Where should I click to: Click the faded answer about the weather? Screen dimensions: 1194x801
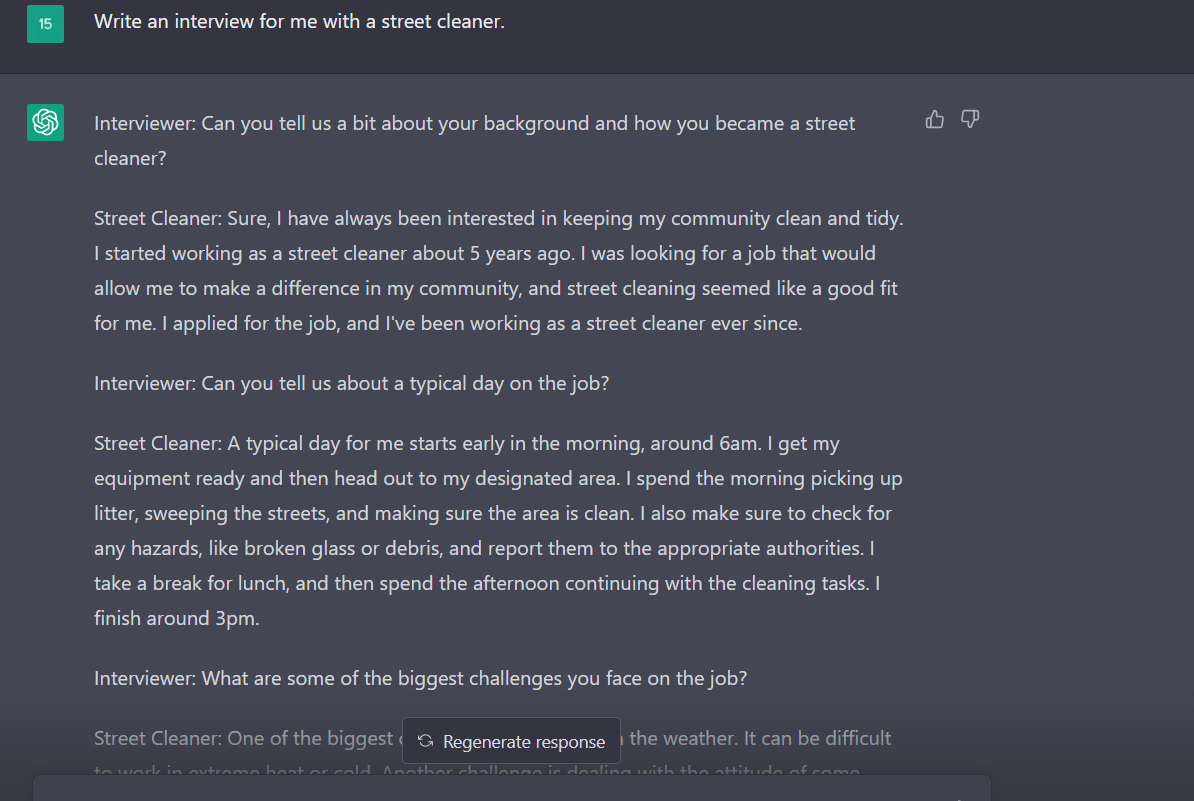pos(760,739)
